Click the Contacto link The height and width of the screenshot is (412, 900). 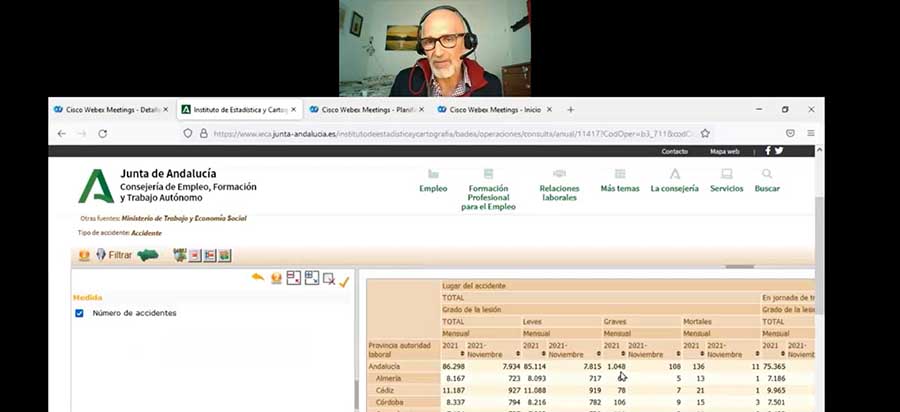674,151
